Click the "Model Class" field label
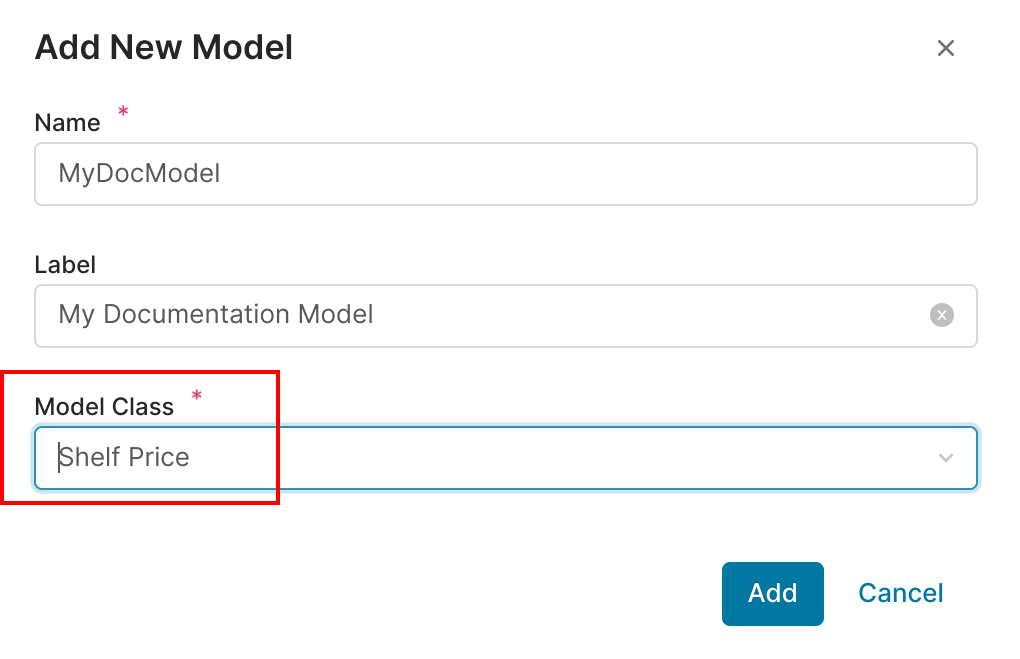 [x=104, y=407]
